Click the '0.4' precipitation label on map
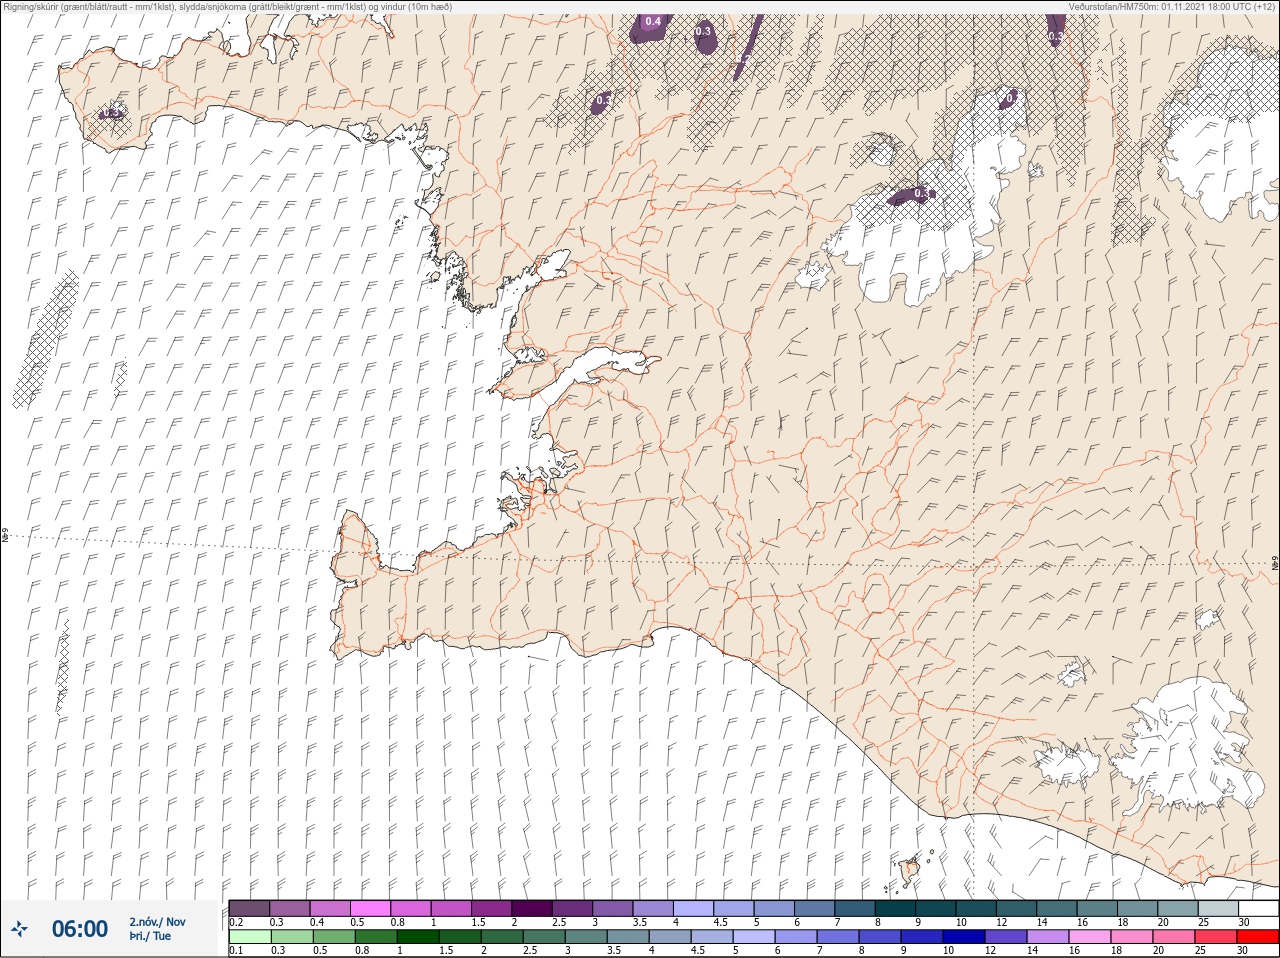 [653, 21]
